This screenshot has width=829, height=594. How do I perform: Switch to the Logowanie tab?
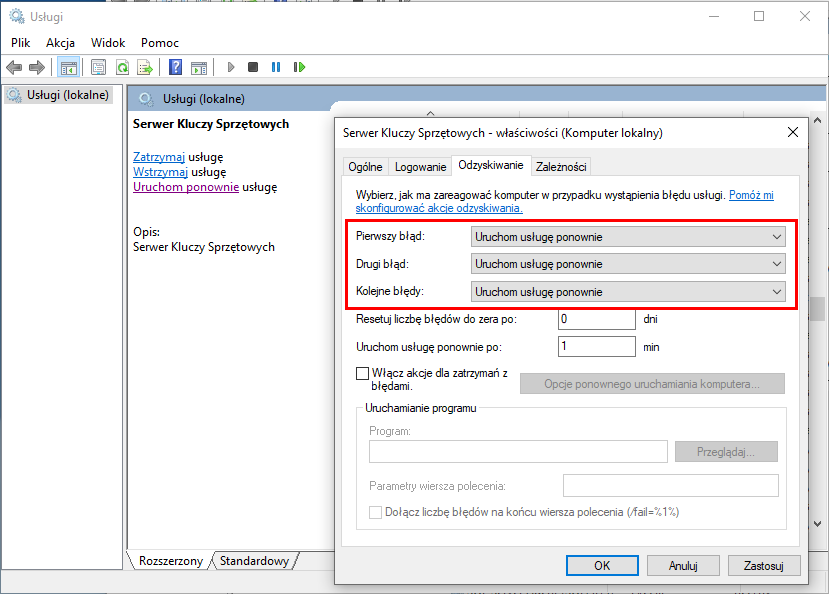click(420, 167)
